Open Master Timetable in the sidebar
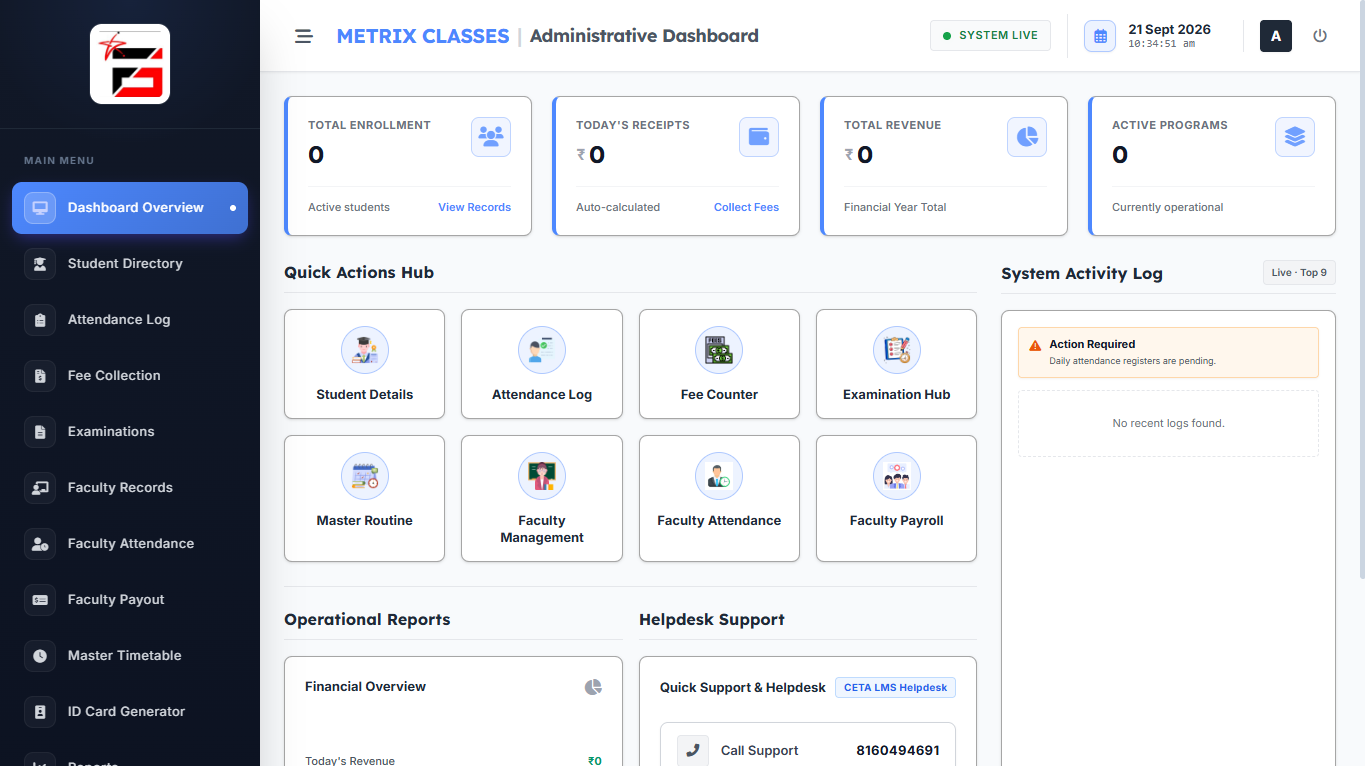Viewport: 1365px width, 766px height. 130,656
